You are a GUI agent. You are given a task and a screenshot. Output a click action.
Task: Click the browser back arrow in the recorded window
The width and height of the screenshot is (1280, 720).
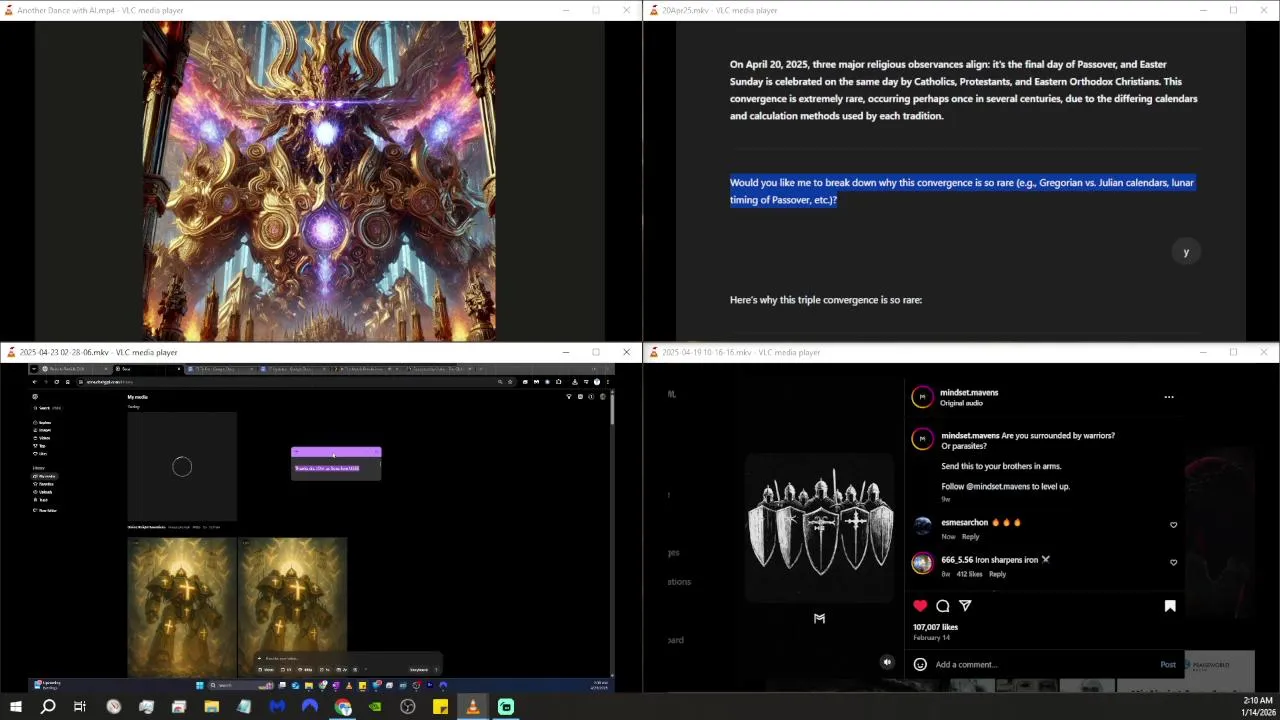(x=34, y=382)
